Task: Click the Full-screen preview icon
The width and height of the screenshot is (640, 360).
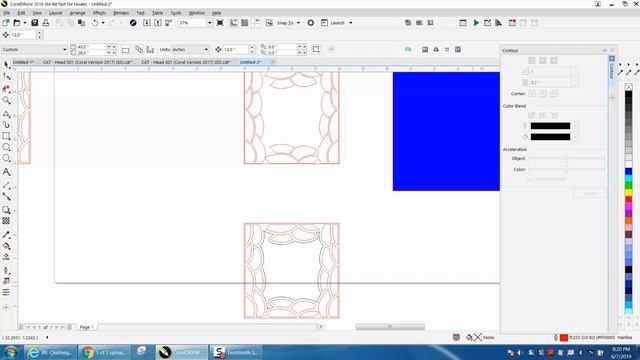Action: [x=220, y=23]
